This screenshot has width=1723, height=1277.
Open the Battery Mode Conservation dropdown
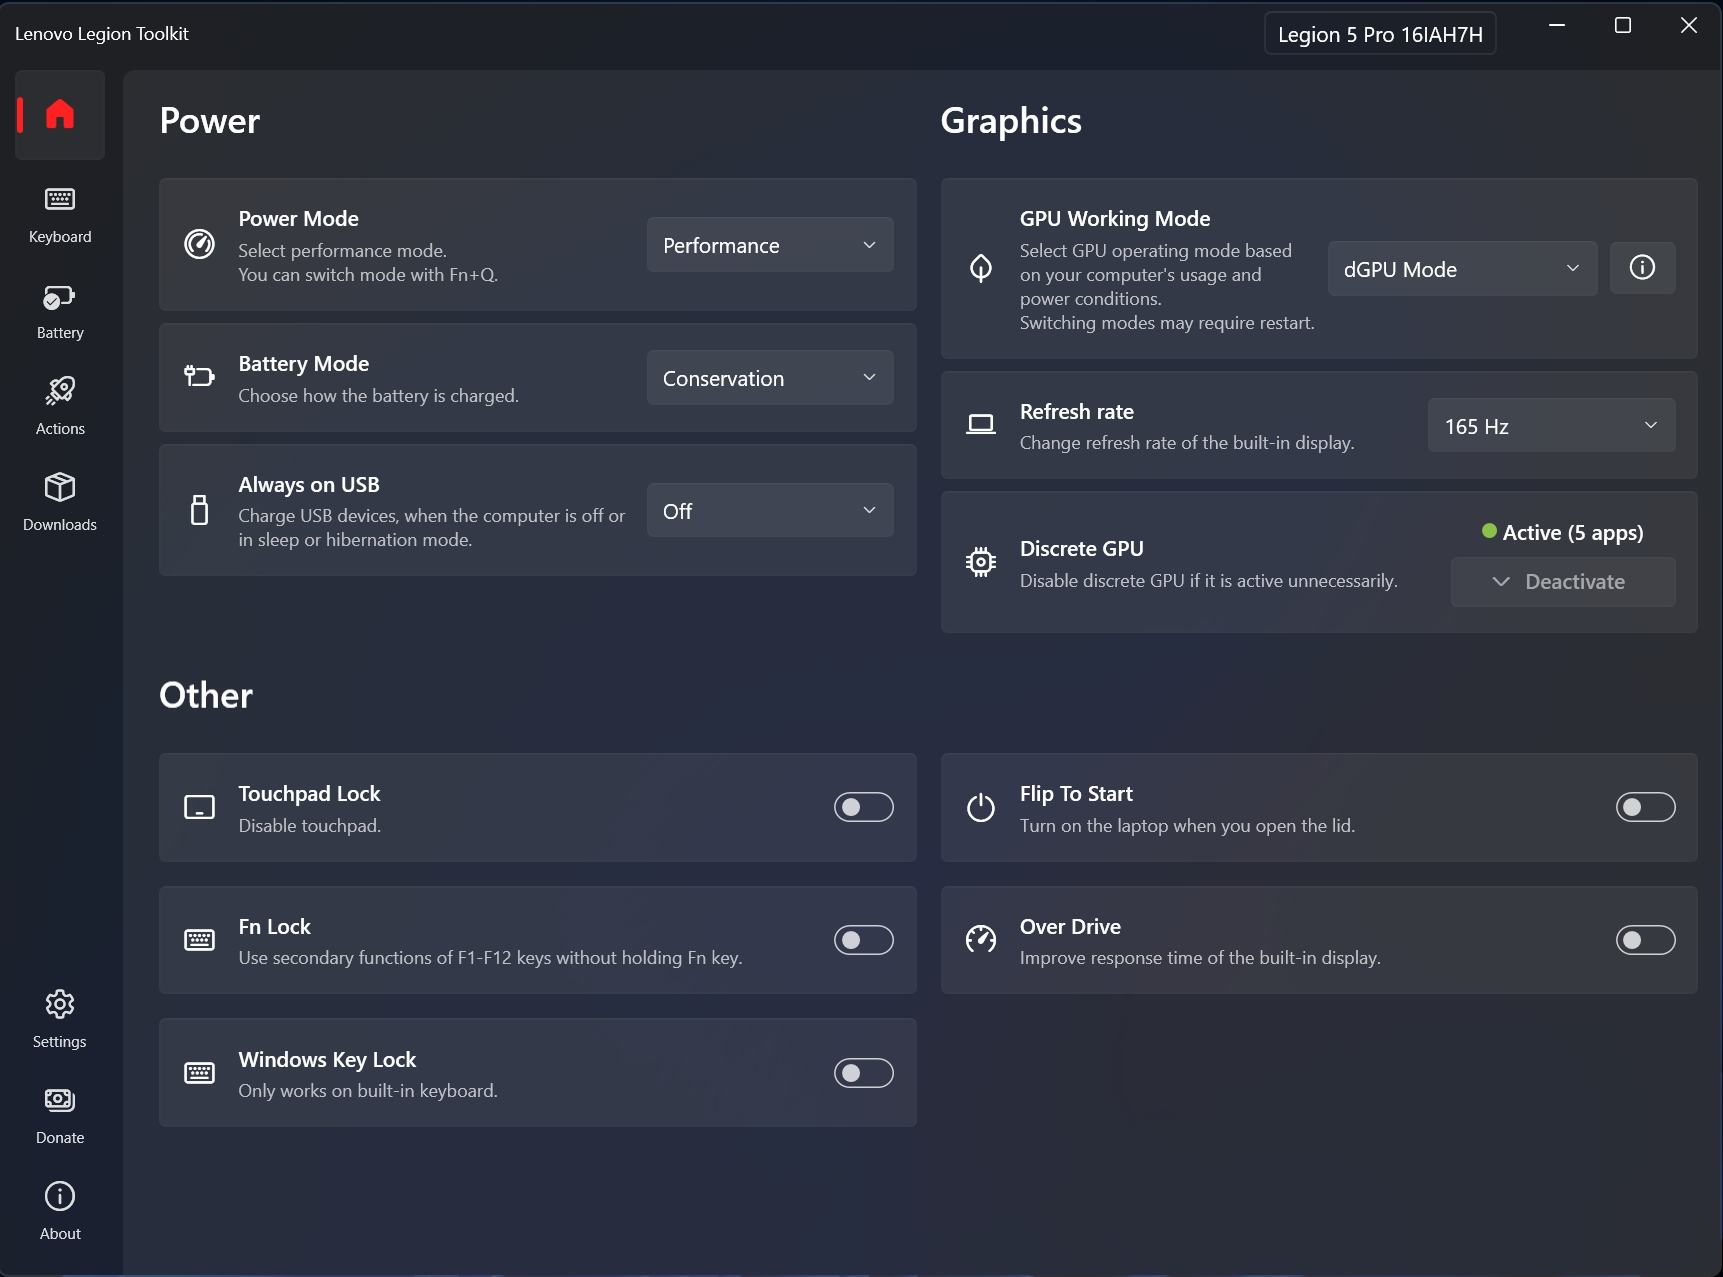[x=770, y=378]
